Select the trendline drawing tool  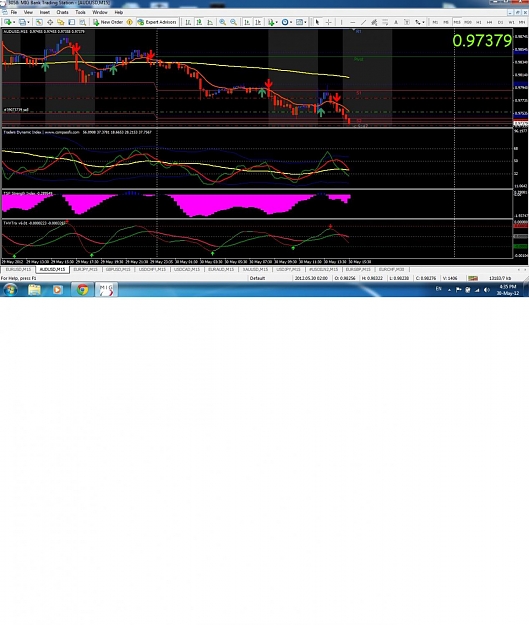pyautogui.click(x=363, y=22)
